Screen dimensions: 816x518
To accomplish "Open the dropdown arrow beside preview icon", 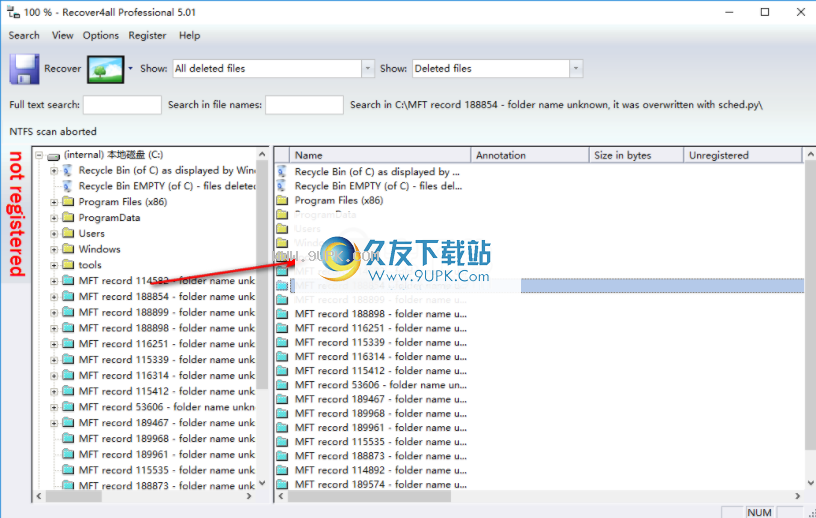I will coord(131,68).
